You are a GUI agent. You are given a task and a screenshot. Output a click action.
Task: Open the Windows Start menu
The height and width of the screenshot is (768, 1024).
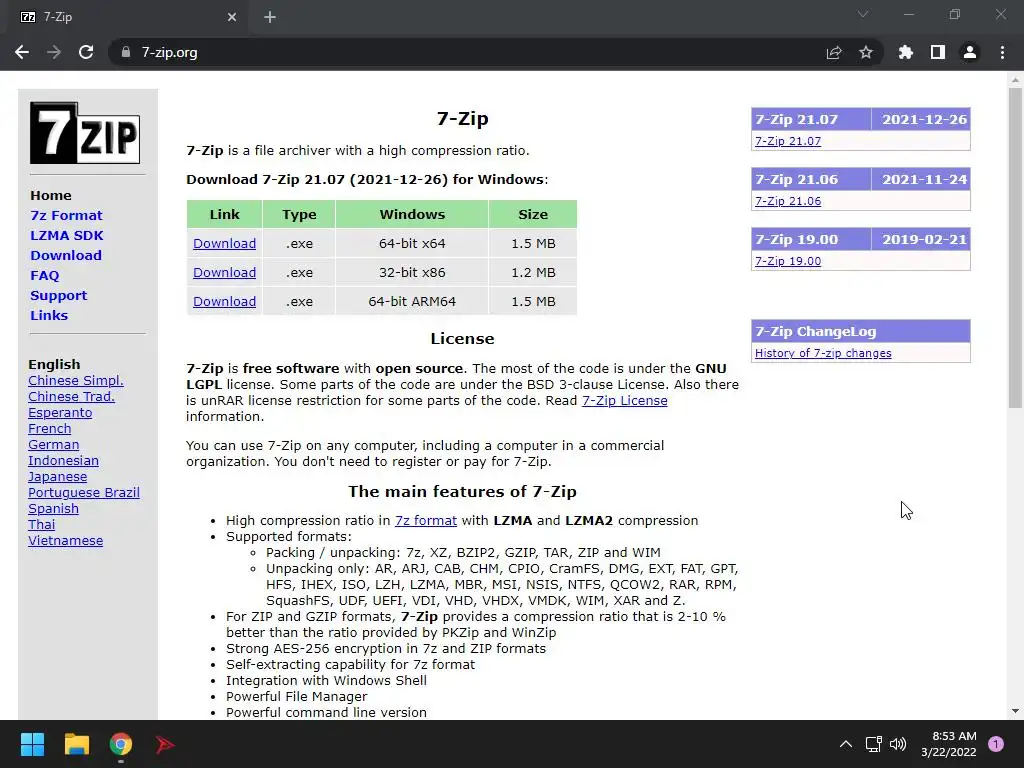[32, 744]
